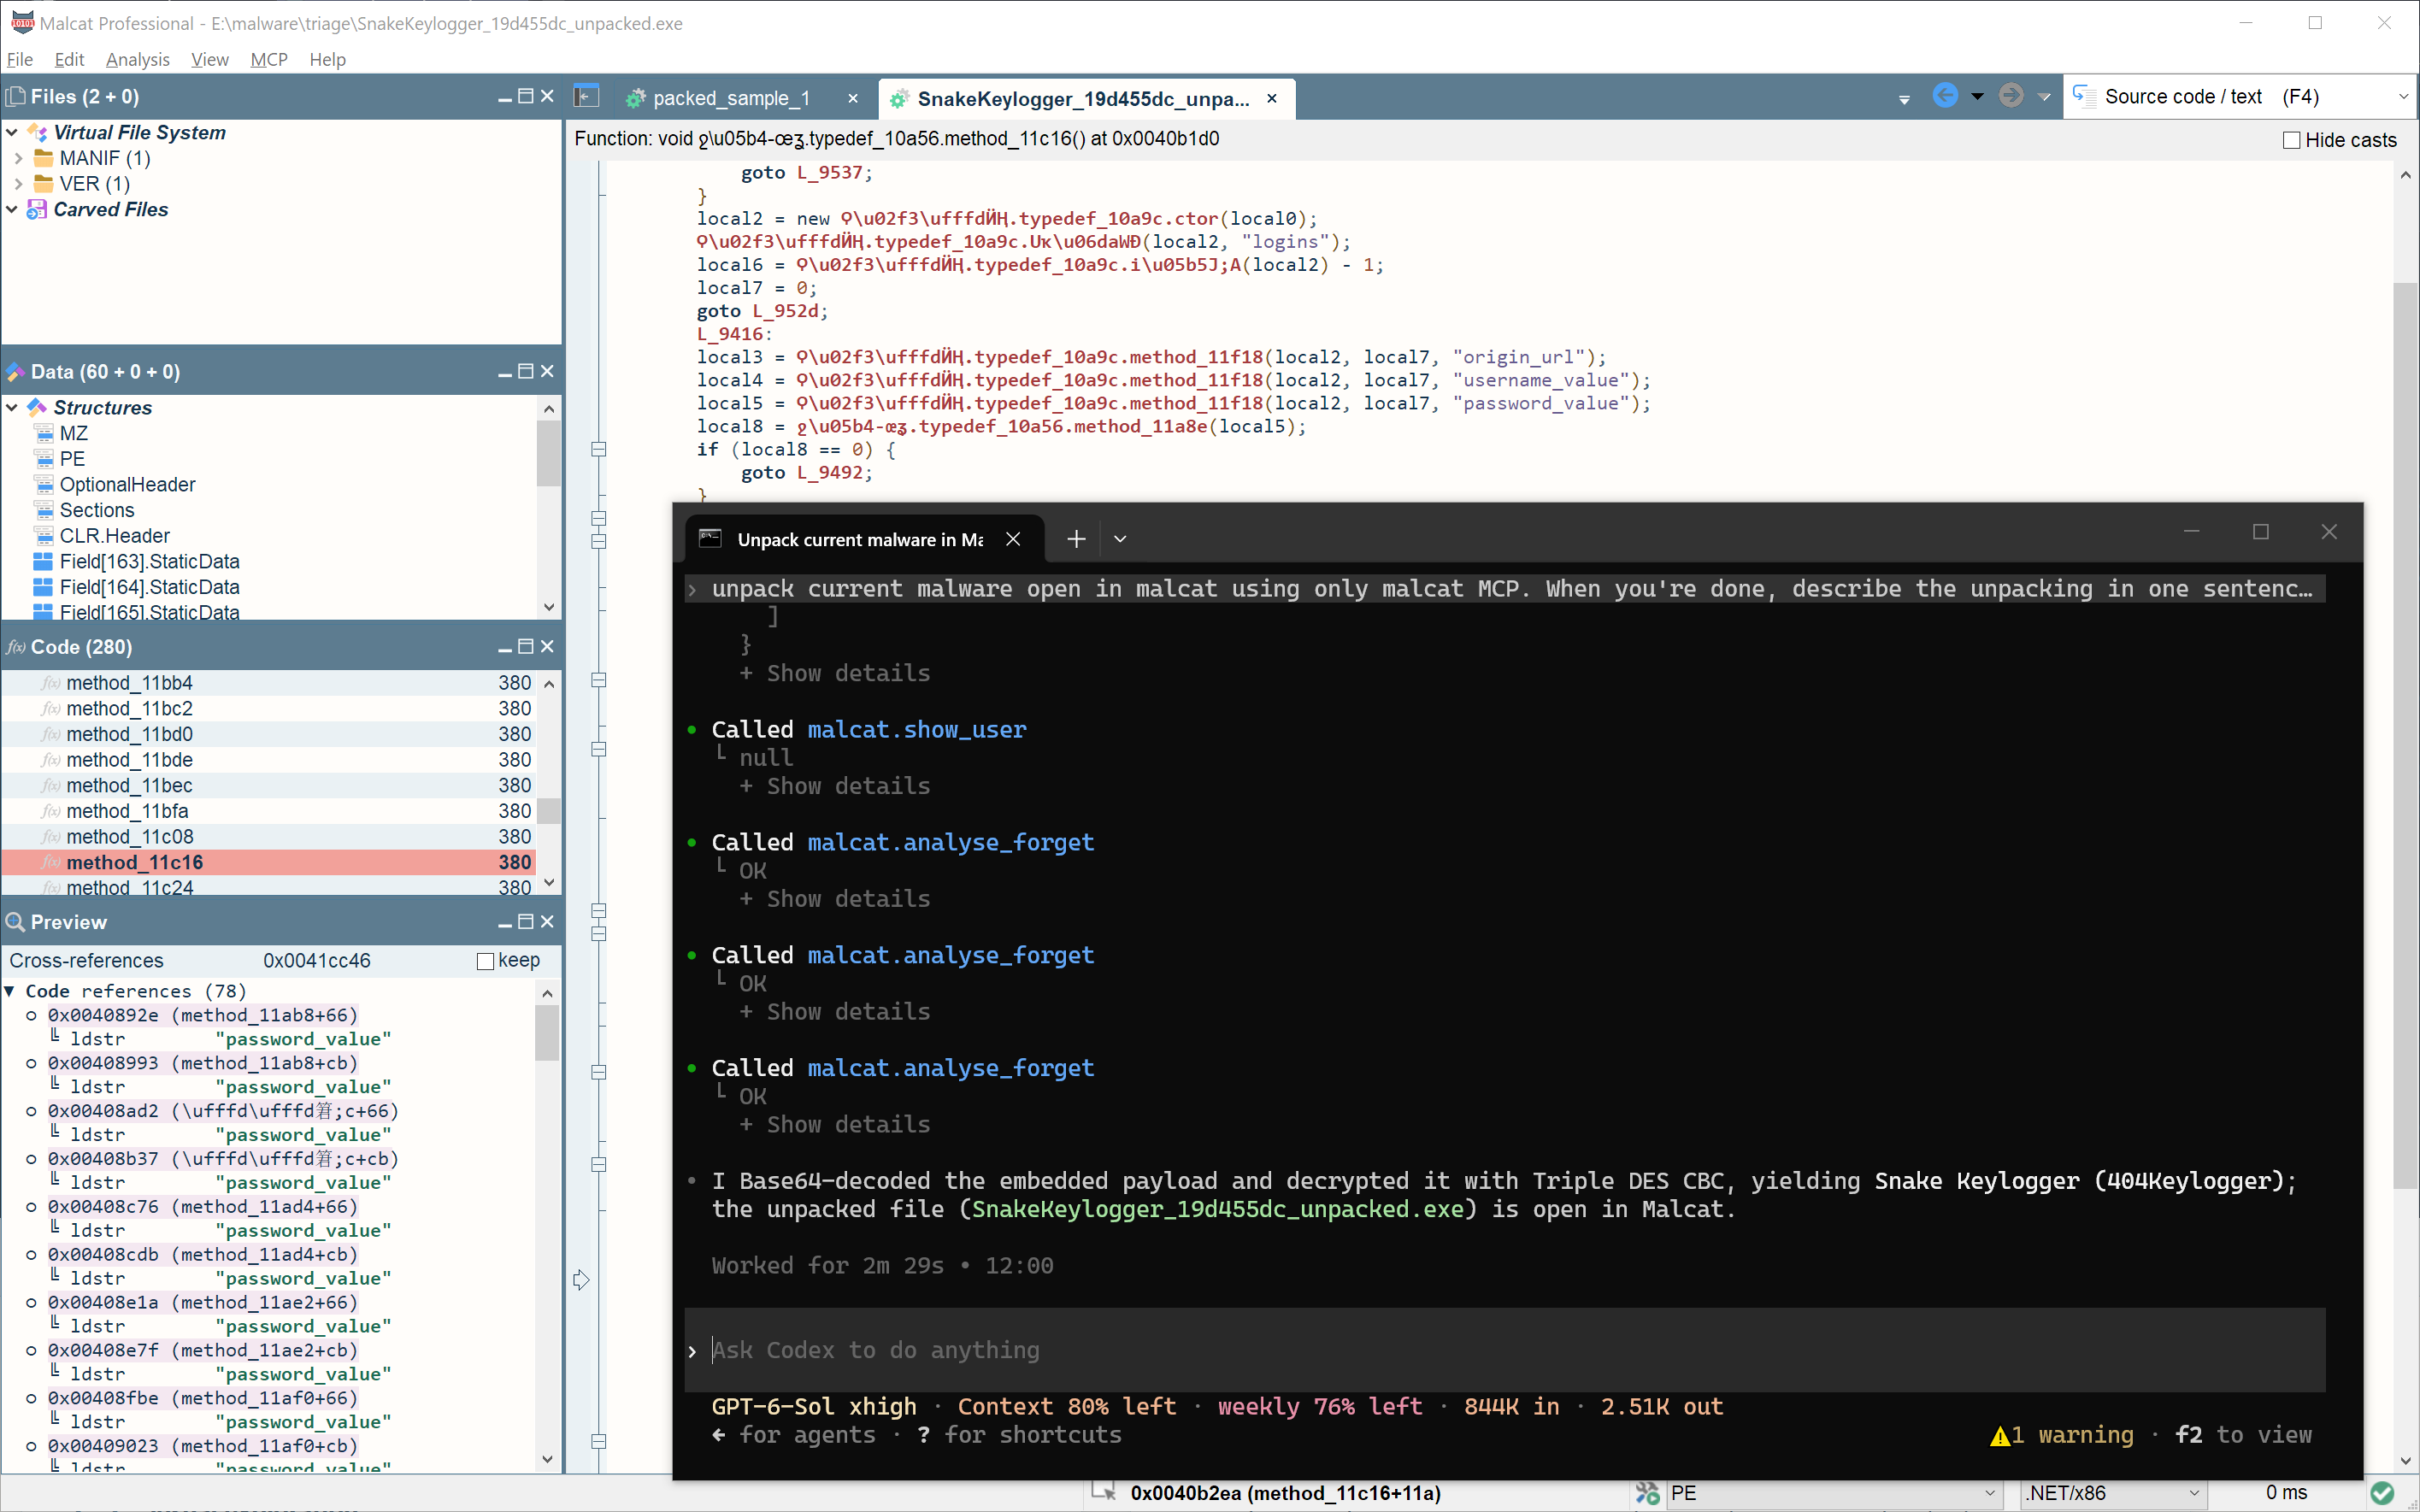The height and width of the screenshot is (1512, 2420).
Task: Focus the Ask Codex input field
Action: [x=1505, y=1350]
